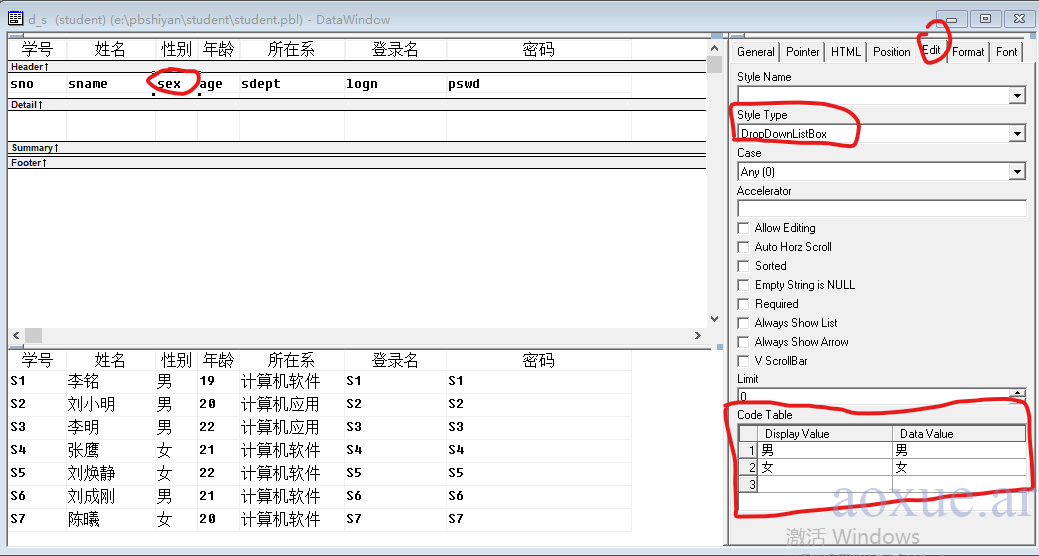Screen dimensions: 1039x556
Task: Select code table row 3 header
Action: [749, 484]
